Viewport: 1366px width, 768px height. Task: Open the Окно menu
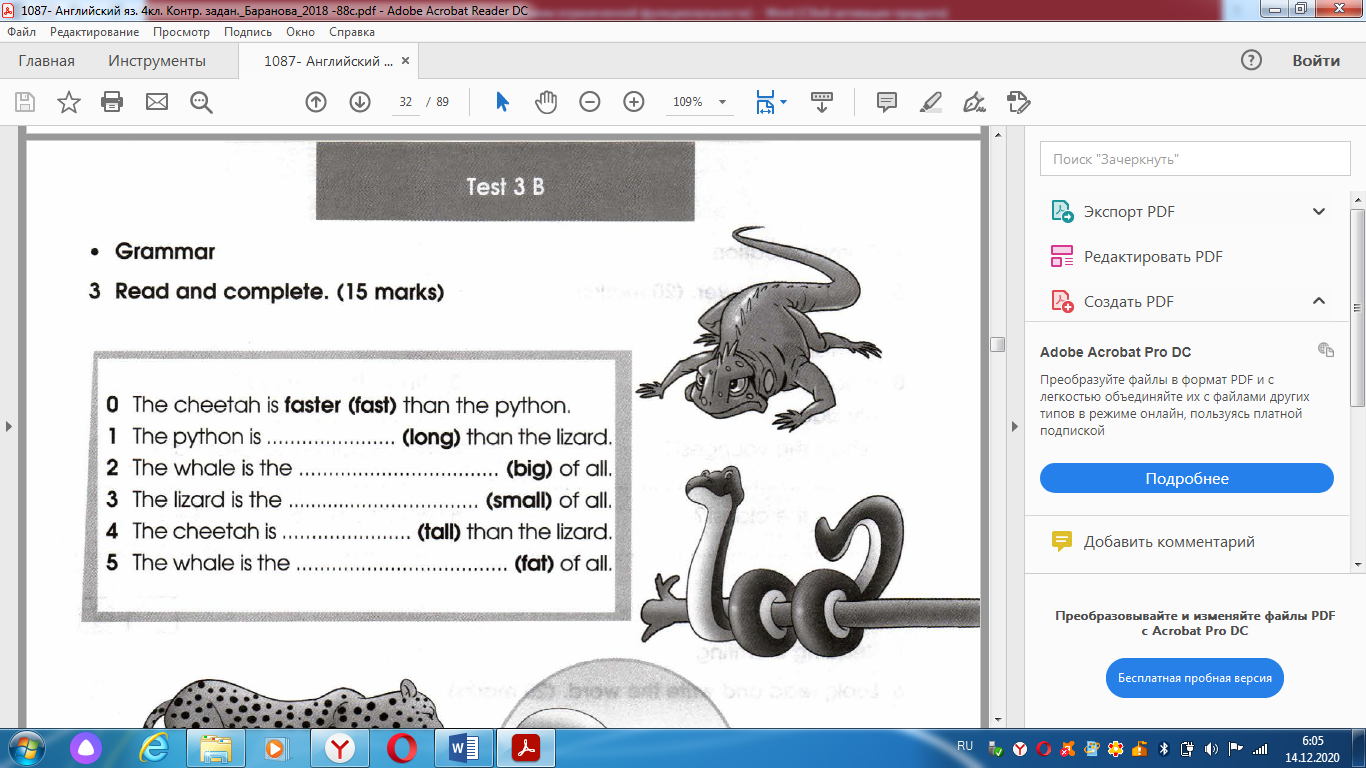click(300, 32)
